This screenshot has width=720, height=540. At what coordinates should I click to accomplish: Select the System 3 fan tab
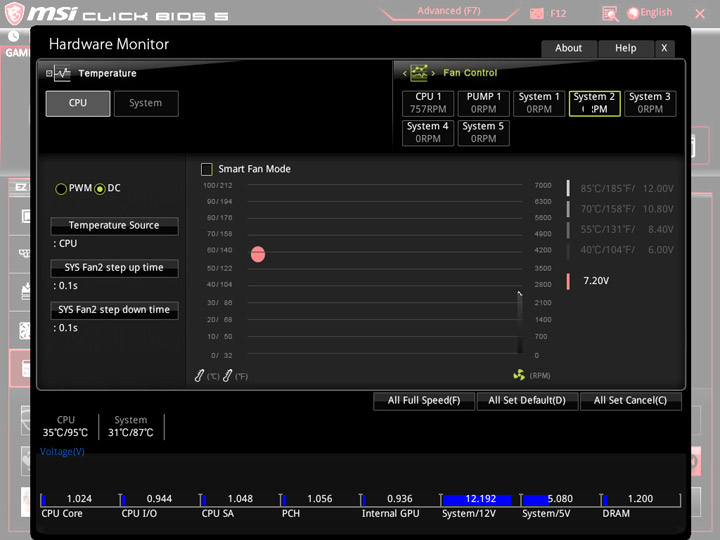(x=650, y=103)
